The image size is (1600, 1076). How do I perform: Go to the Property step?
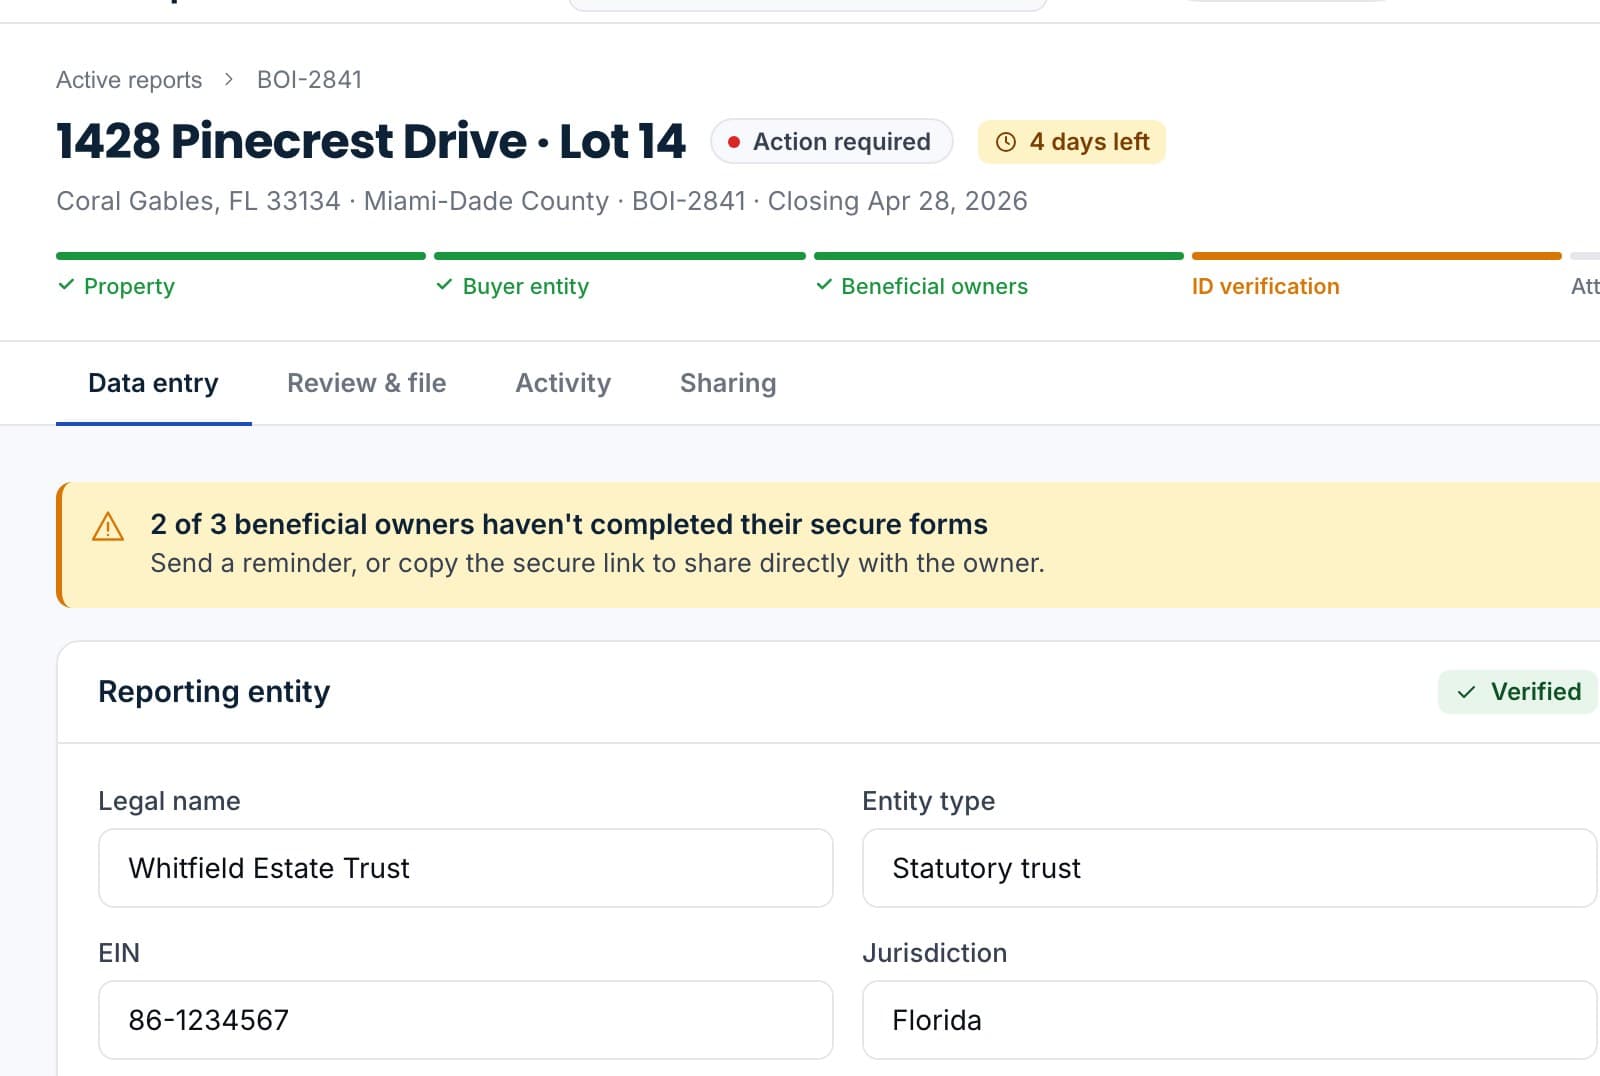point(129,286)
